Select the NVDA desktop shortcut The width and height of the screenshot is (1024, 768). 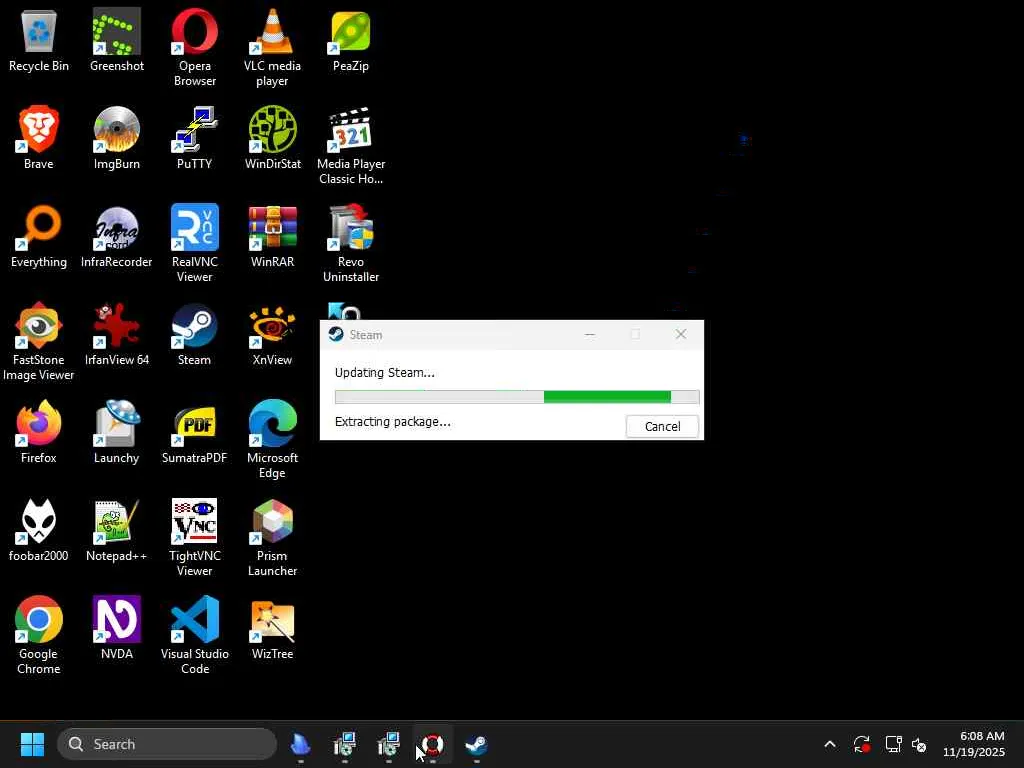(x=116, y=628)
